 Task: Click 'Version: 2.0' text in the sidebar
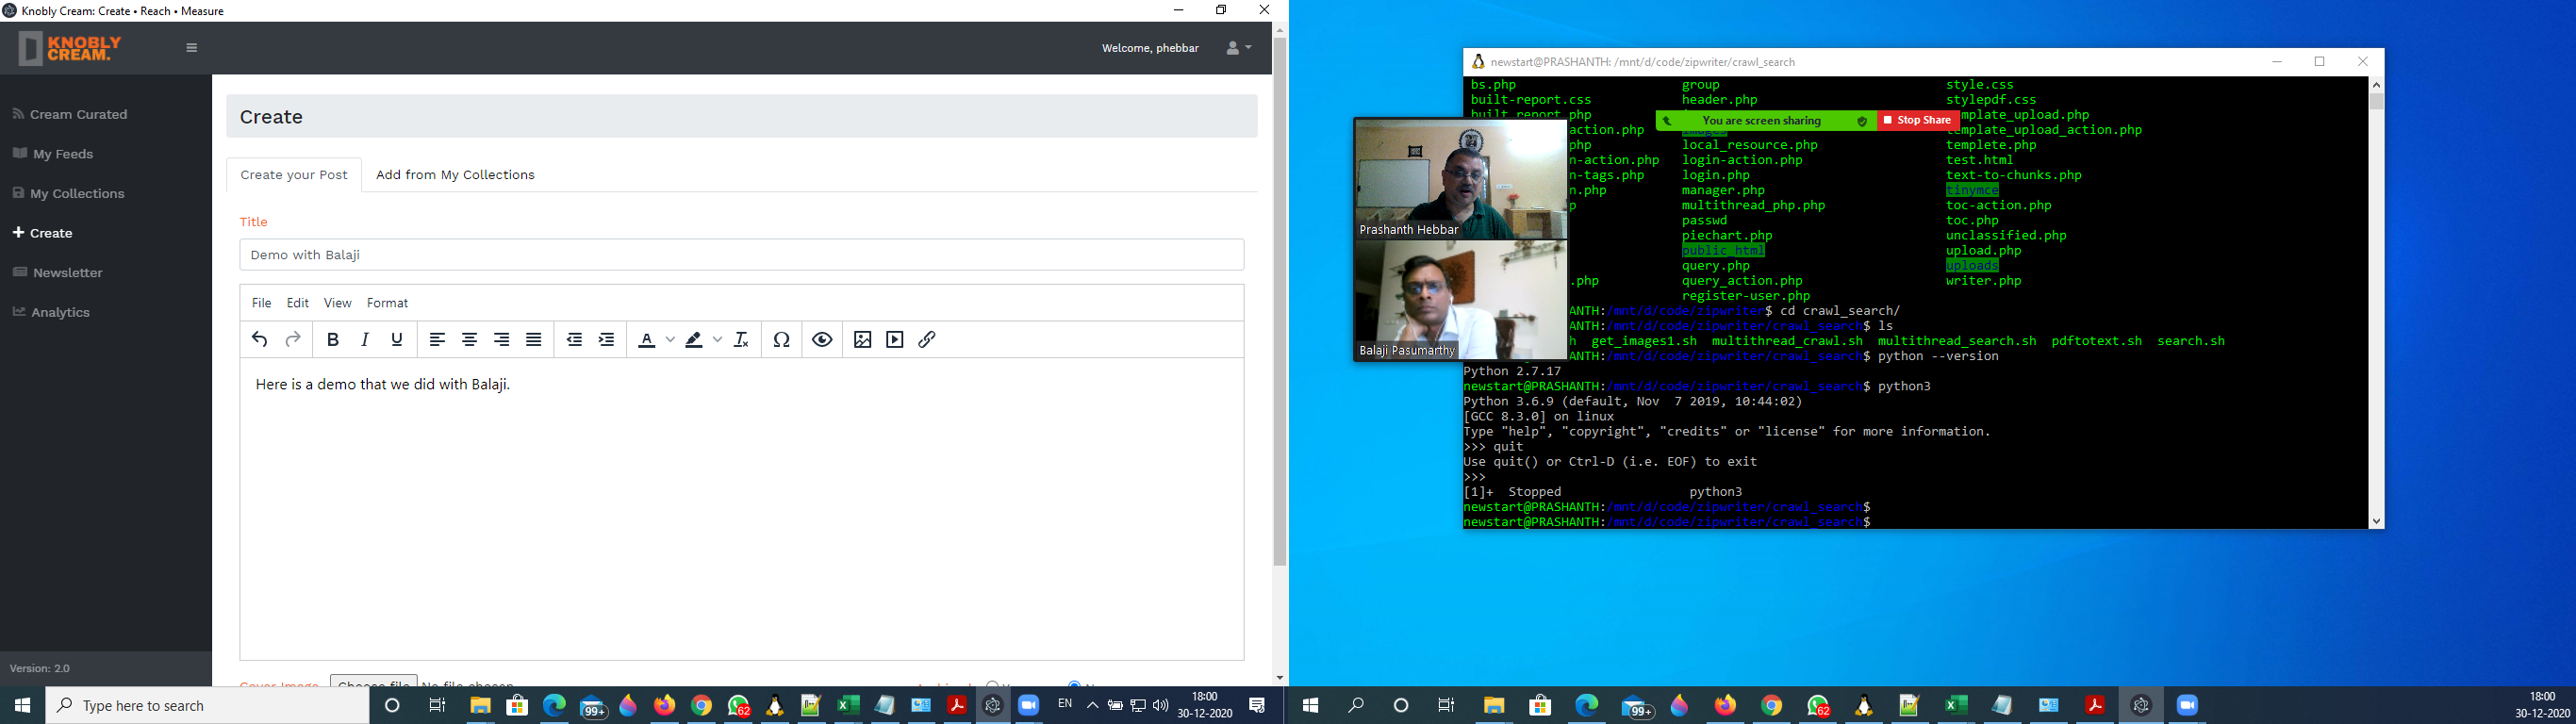coord(40,669)
